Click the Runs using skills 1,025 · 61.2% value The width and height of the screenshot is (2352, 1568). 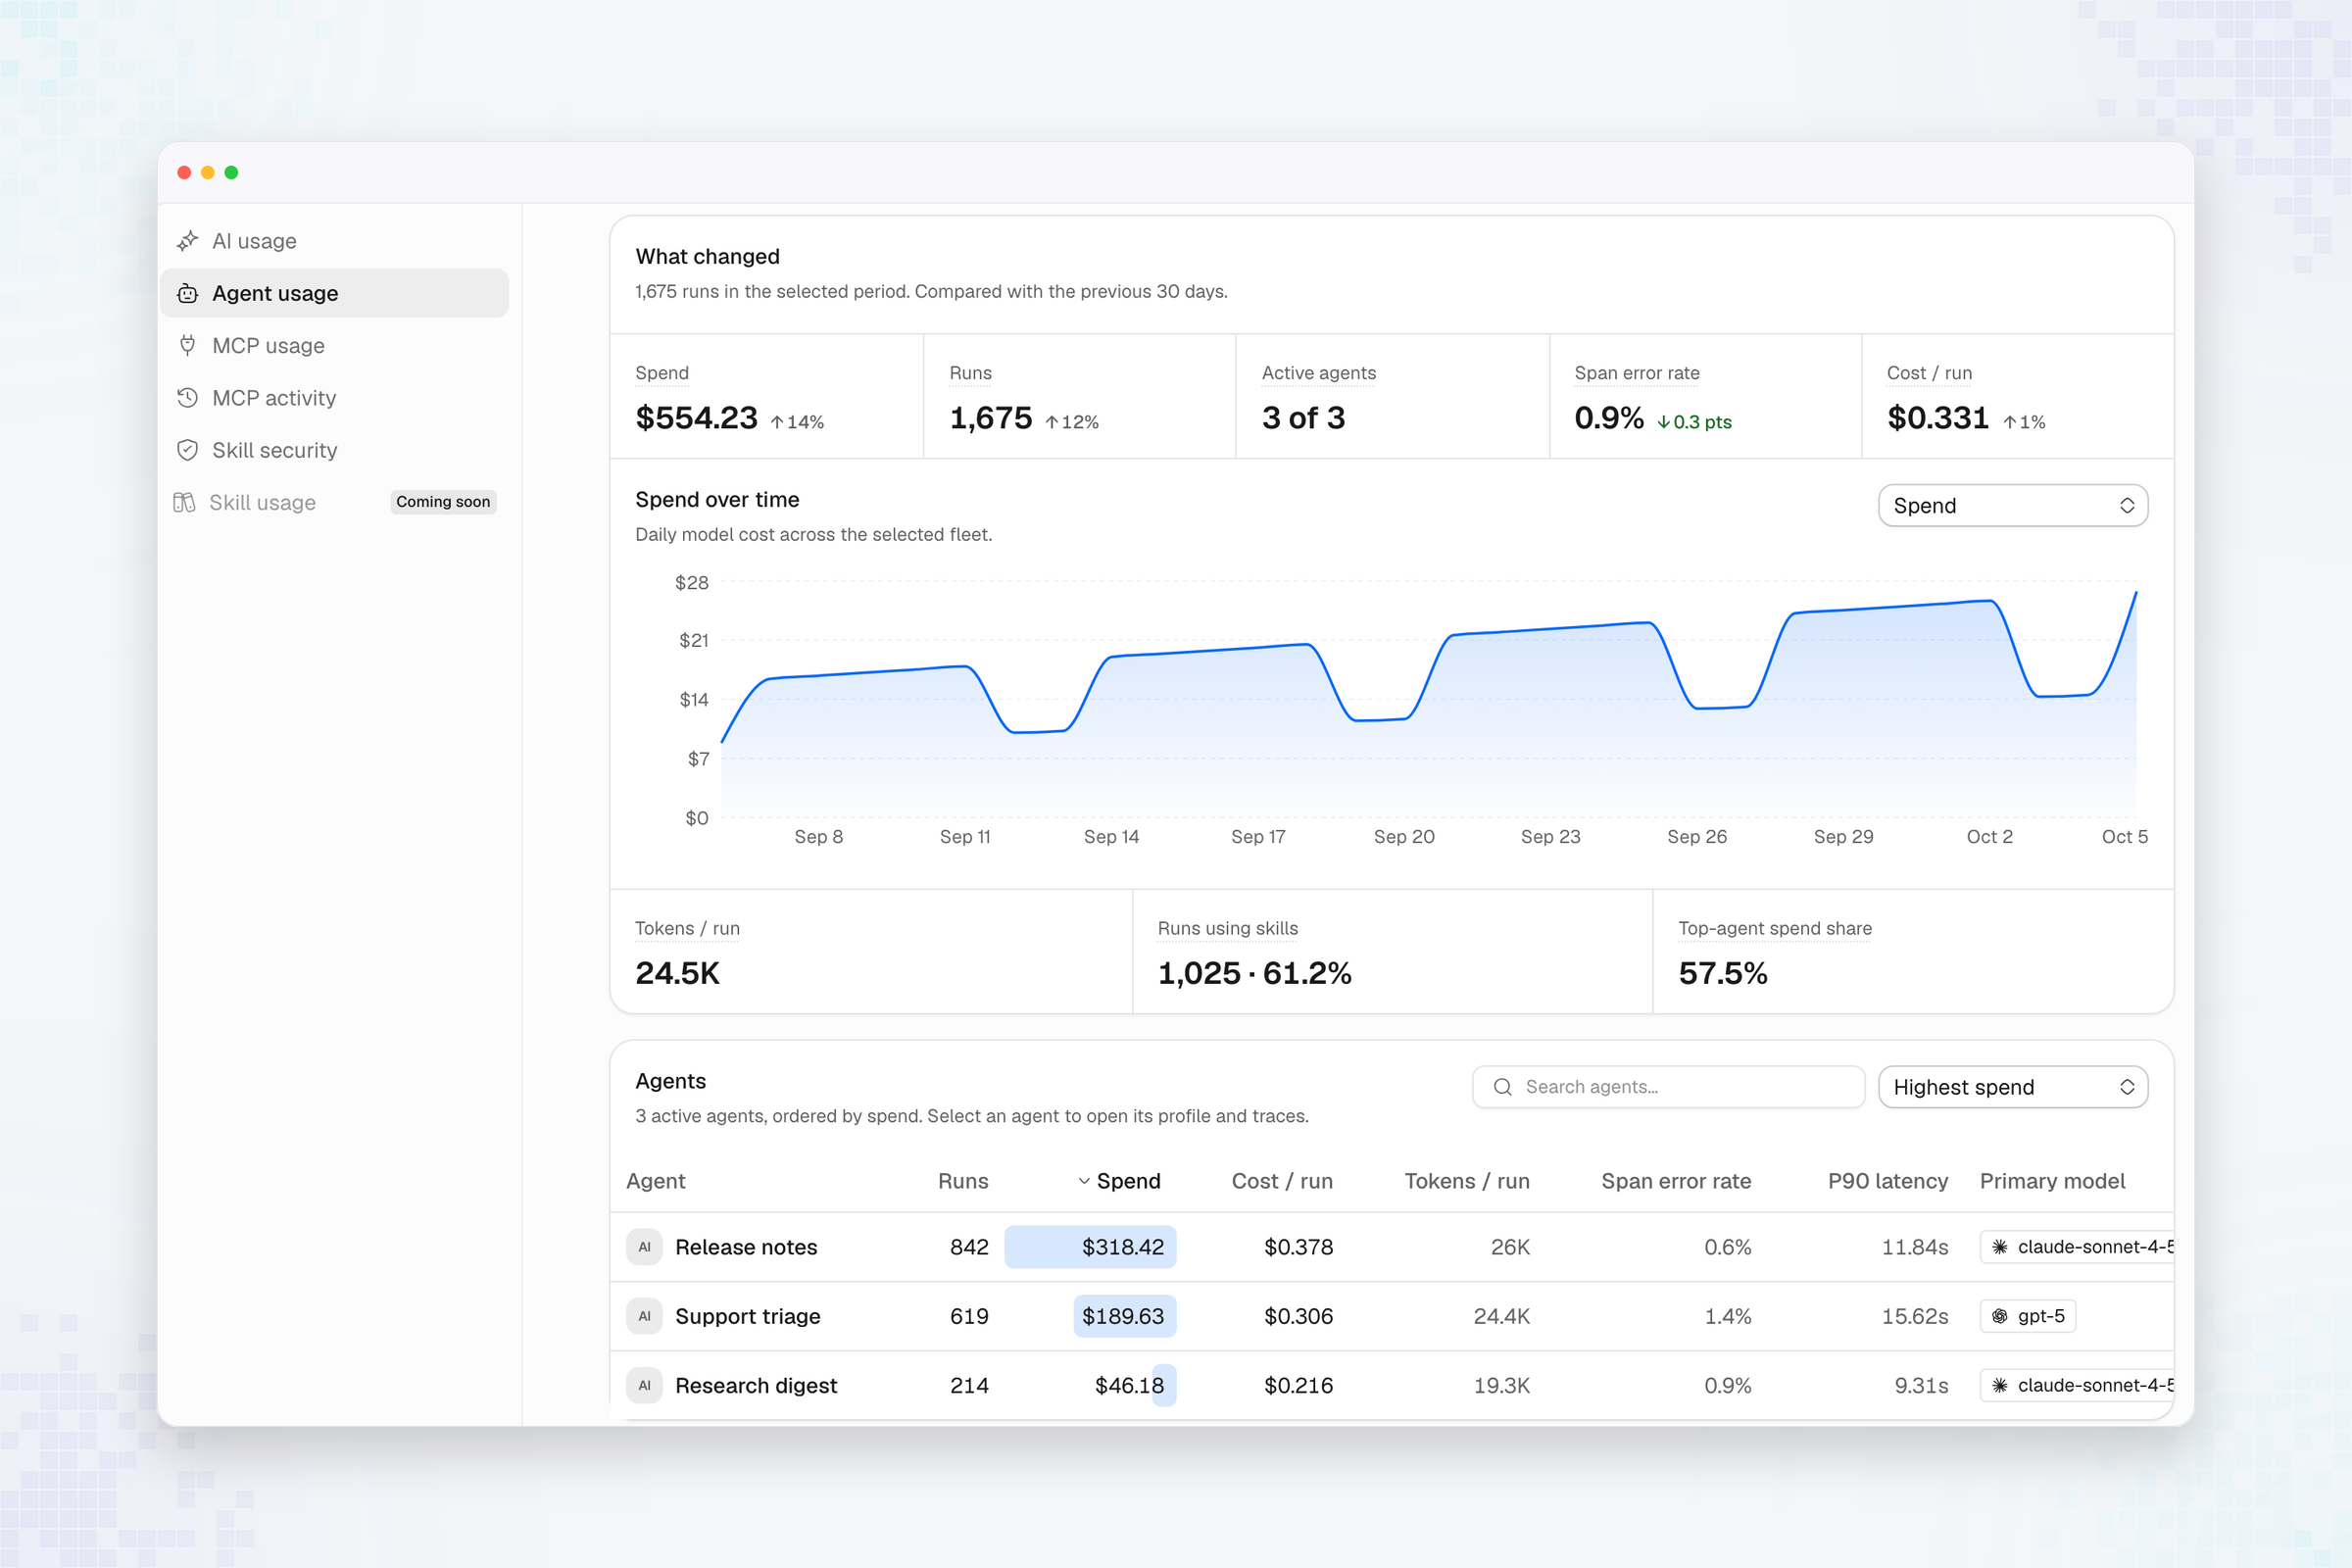(1254, 973)
